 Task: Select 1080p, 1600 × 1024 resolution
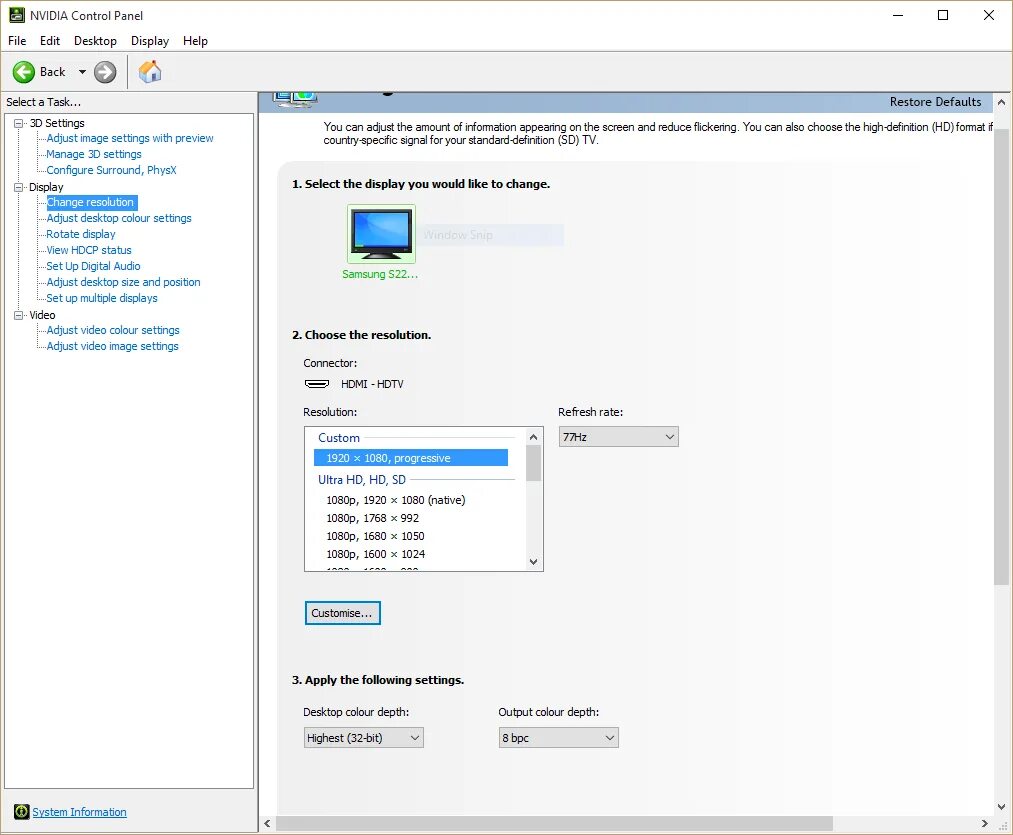click(x=375, y=554)
